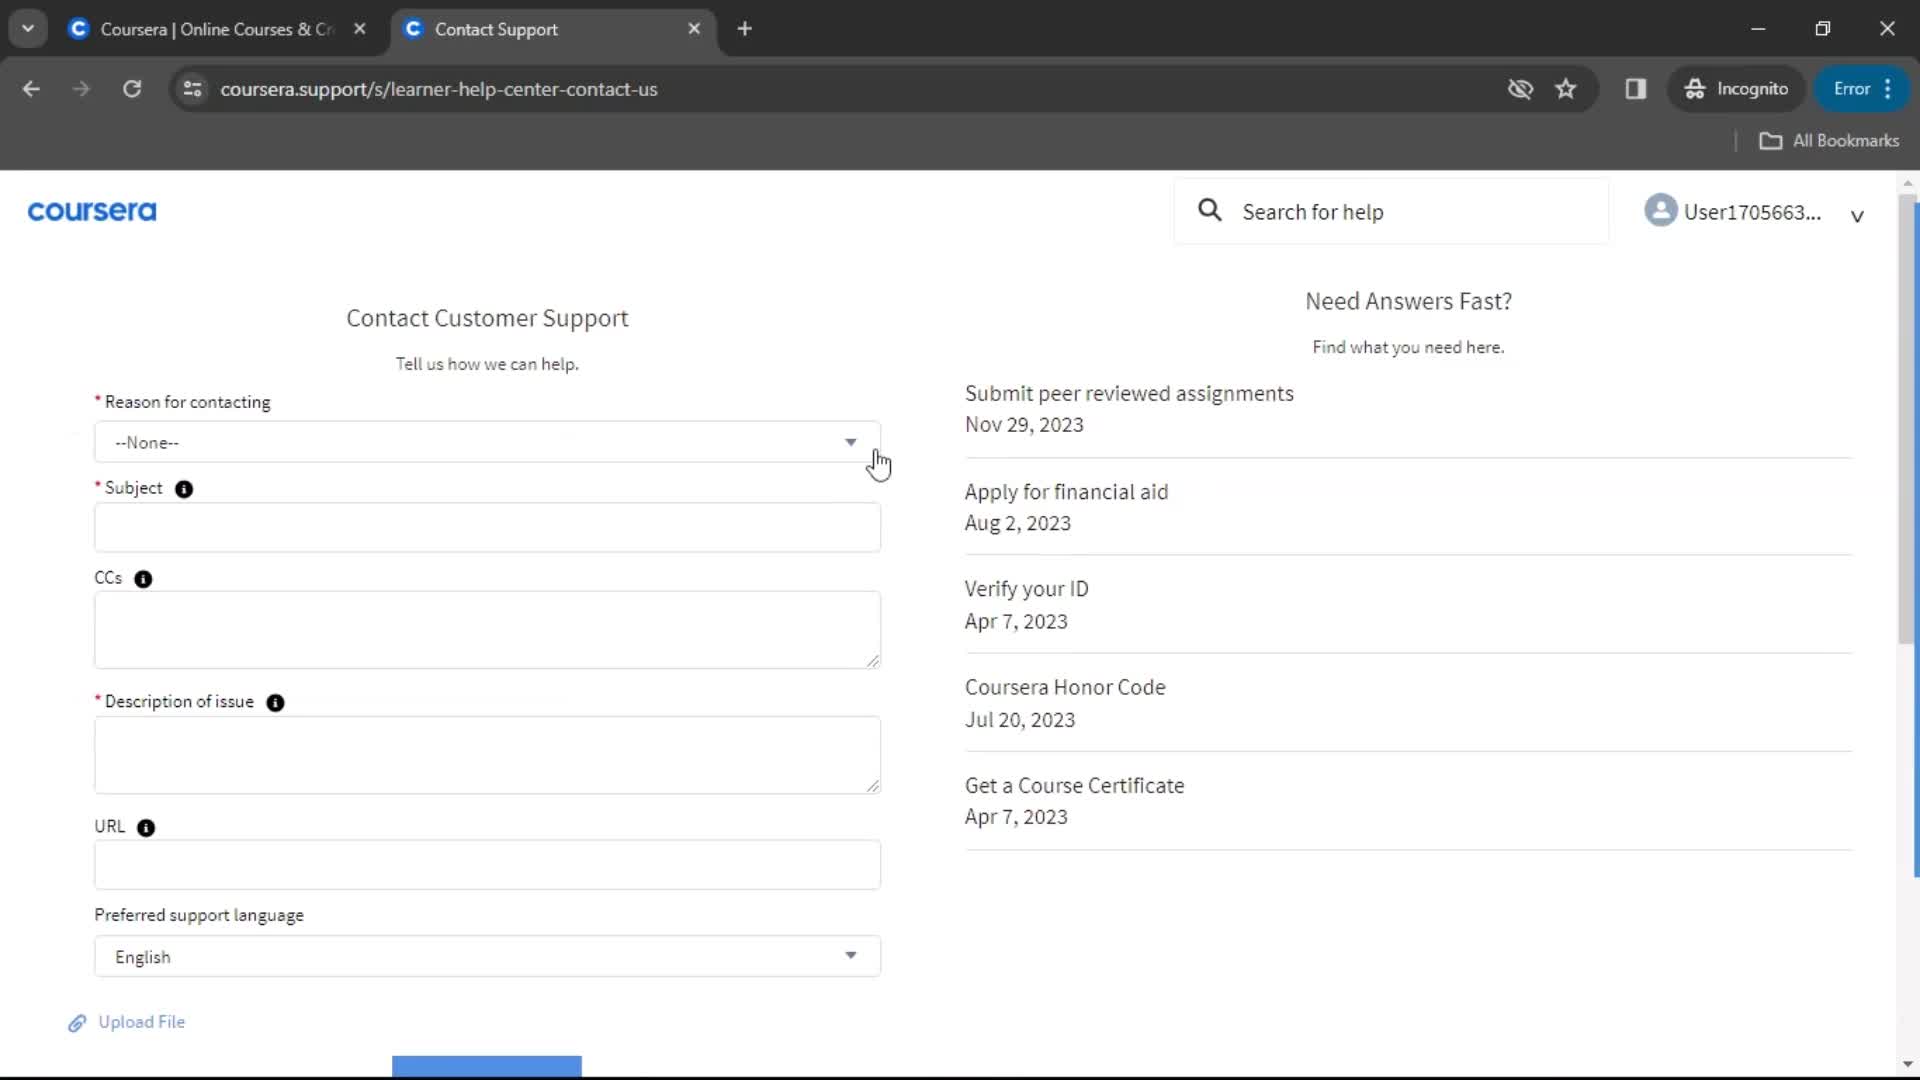The height and width of the screenshot is (1080, 1920).
Task: Click the scrollbar down arrow
Action: coord(1908,1064)
